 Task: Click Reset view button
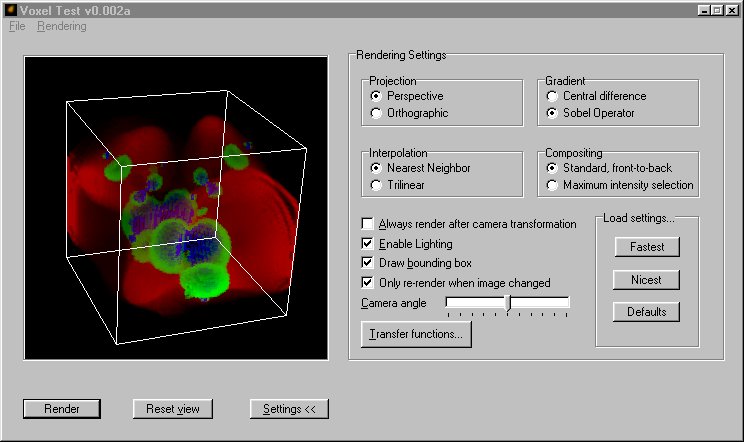[x=173, y=409]
